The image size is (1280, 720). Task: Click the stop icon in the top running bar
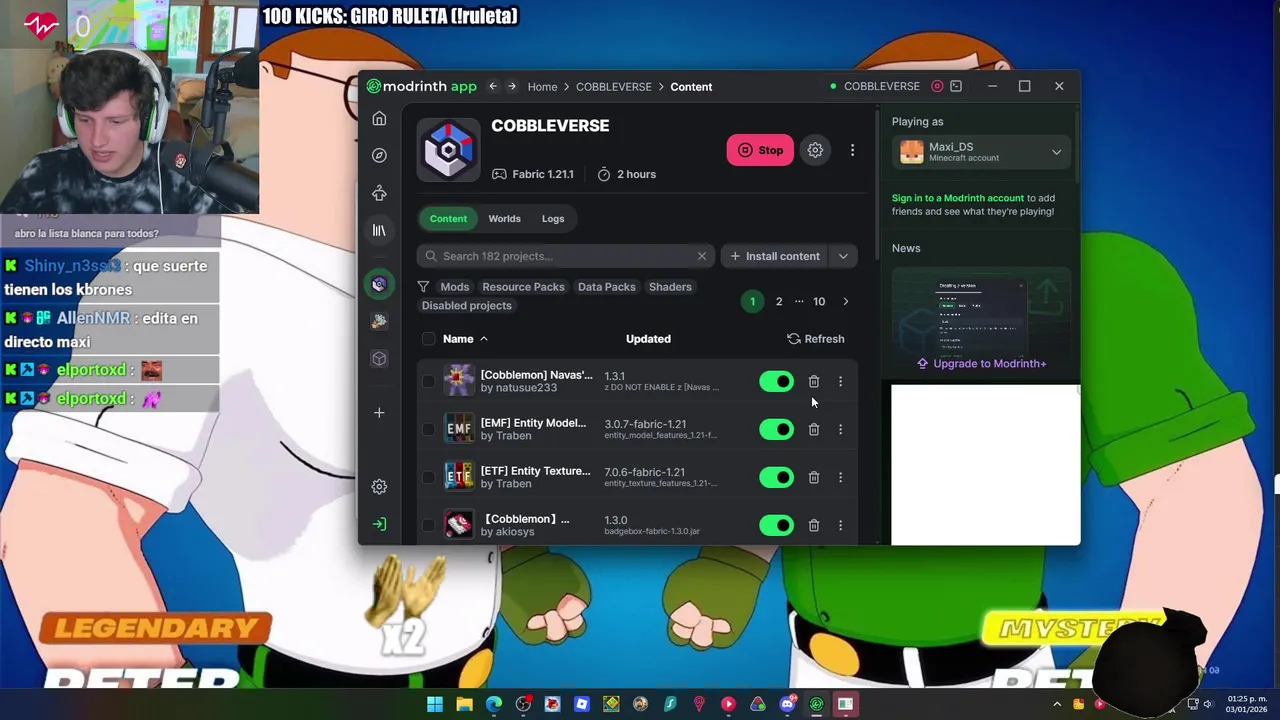(937, 86)
